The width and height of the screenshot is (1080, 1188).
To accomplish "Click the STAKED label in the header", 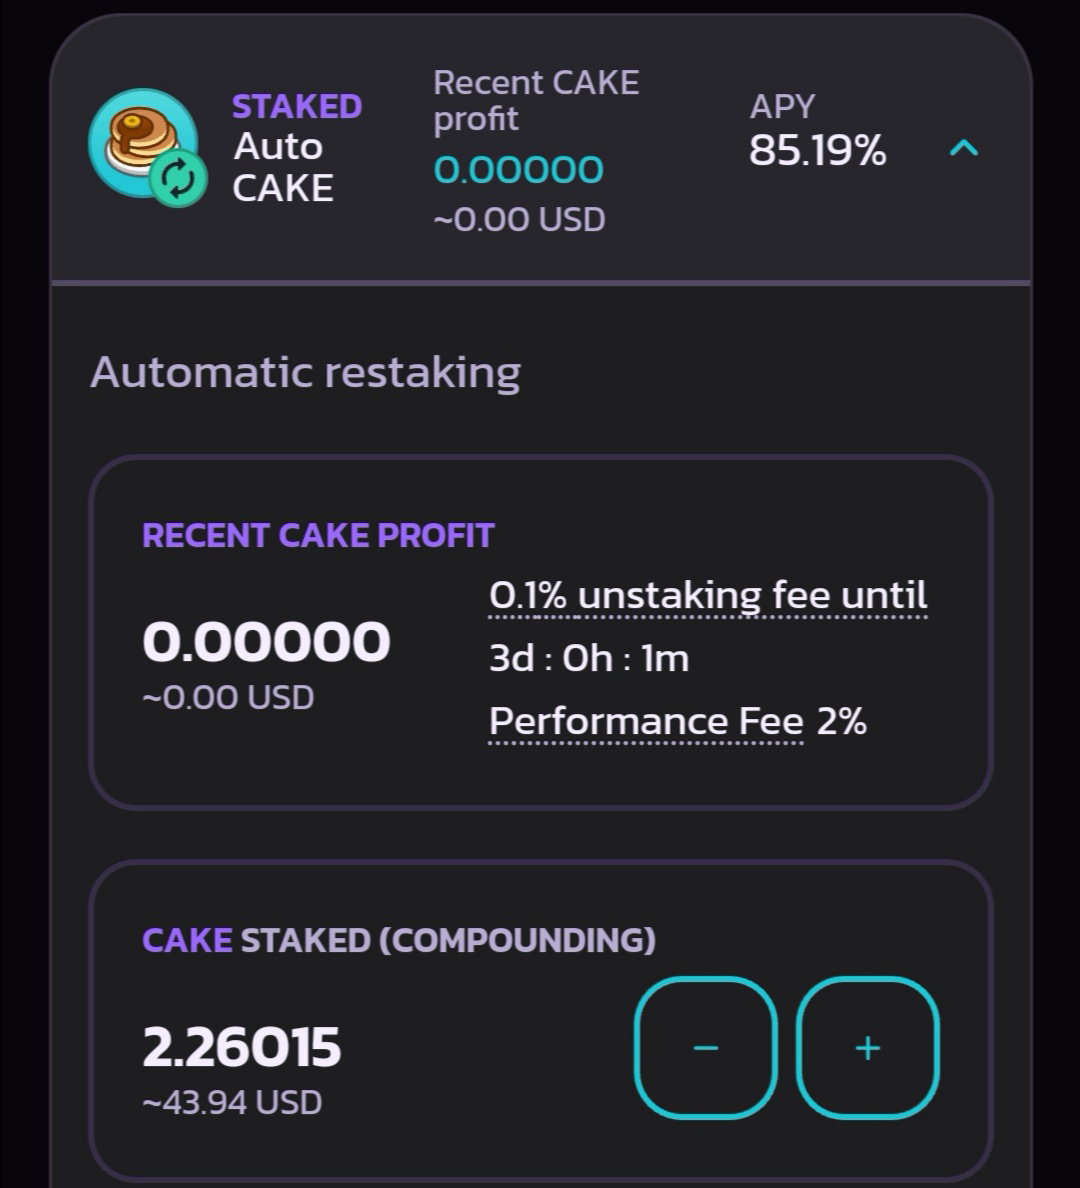I will coord(296,107).
